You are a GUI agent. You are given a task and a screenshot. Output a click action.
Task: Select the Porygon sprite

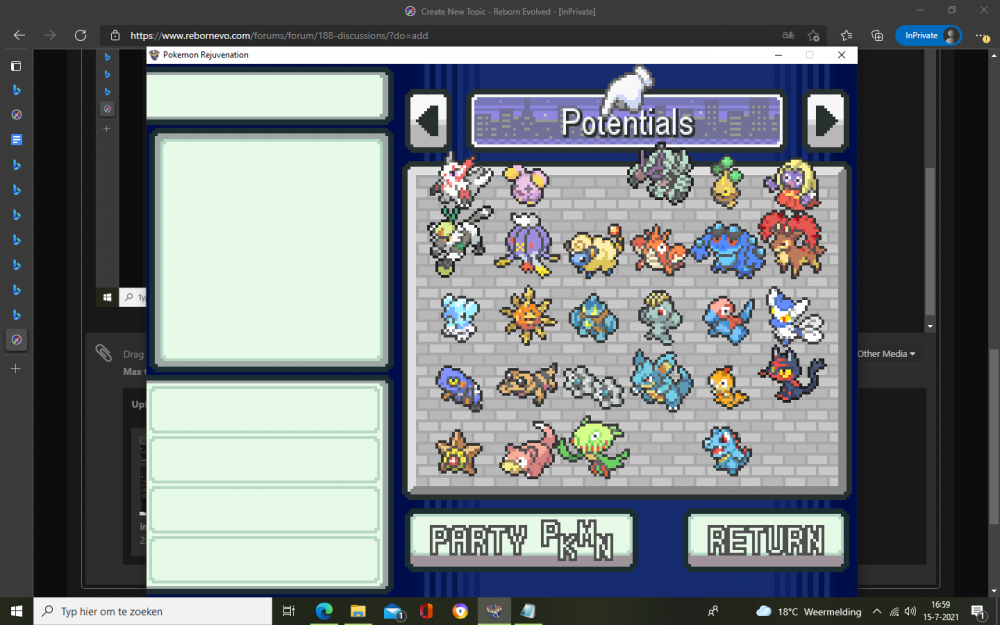click(x=728, y=320)
